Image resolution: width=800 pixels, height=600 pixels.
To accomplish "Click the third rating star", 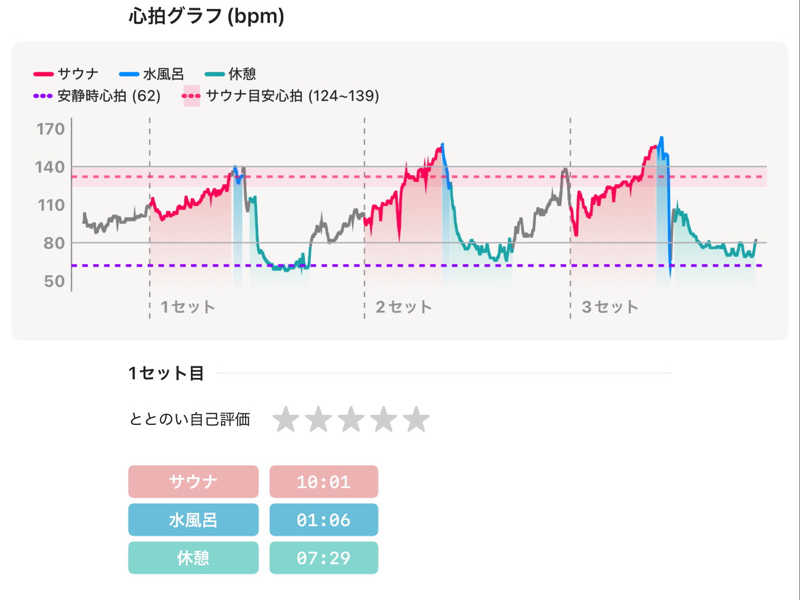I will click(x=351, y=420).
